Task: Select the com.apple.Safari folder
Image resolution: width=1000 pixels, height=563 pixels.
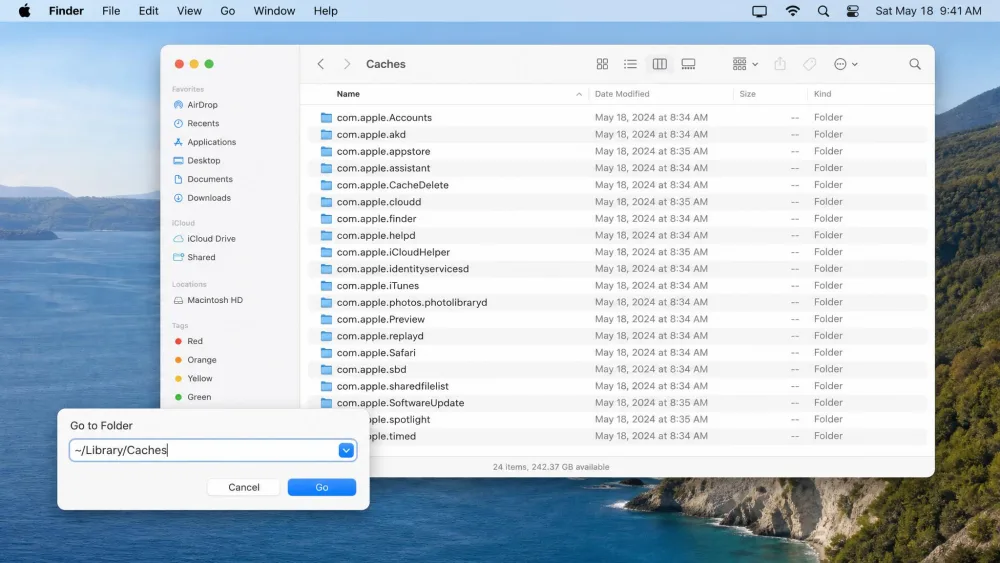Action: pyautogui.click(x=617, y=353)
